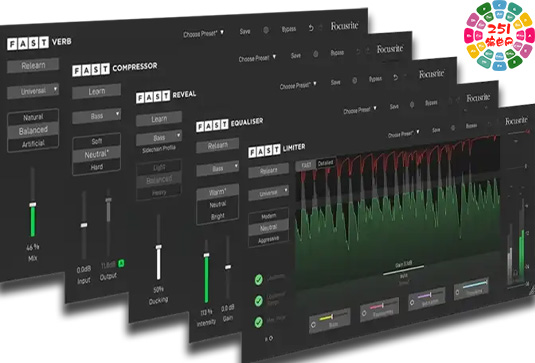
Task: Select Bright flavour in FAST Equaliser
Action: (218, 216)
